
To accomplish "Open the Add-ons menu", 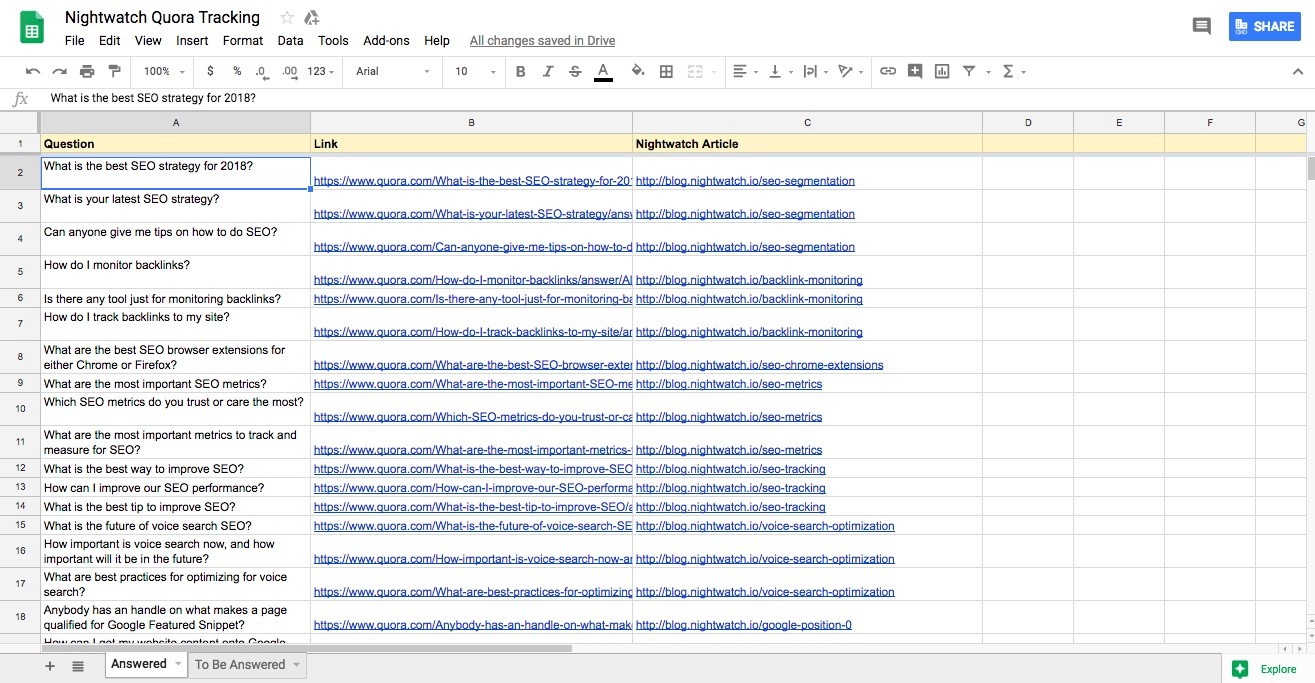I will [x=386, y=41].
